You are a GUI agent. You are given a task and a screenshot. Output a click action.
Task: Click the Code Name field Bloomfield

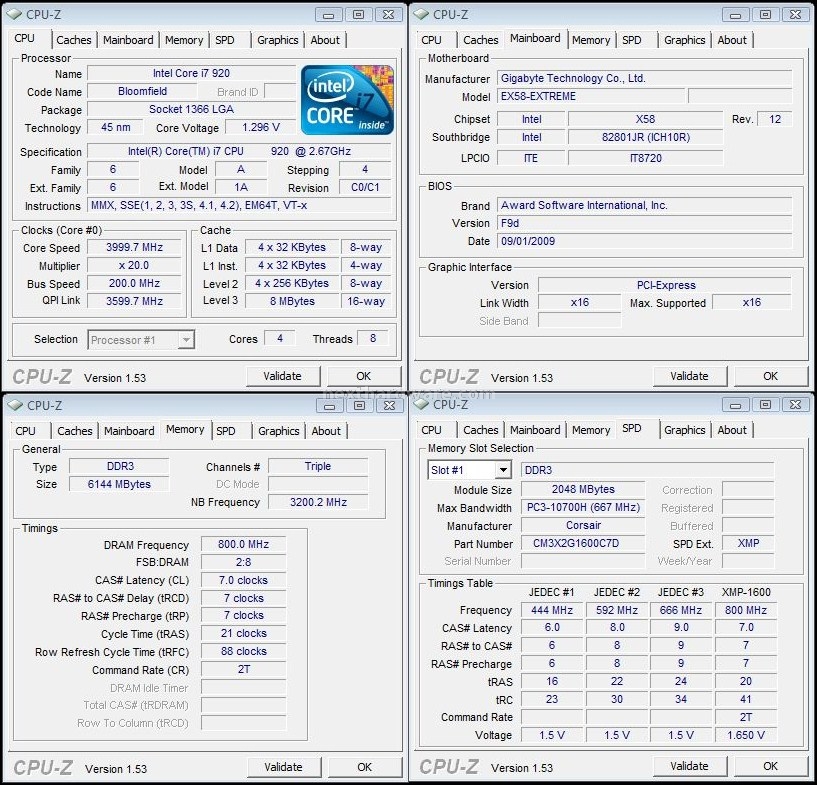[142, 91]
